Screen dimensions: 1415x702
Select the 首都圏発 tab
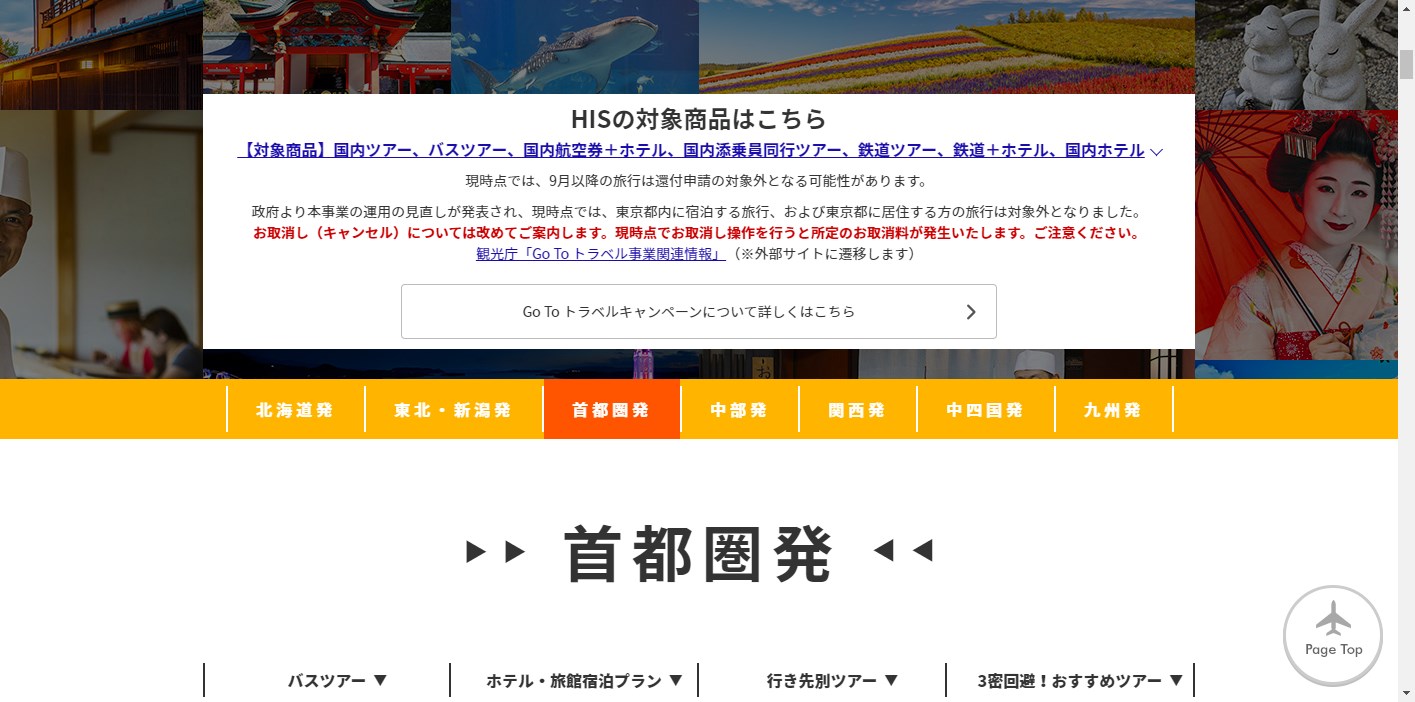(x=611, y=410)
